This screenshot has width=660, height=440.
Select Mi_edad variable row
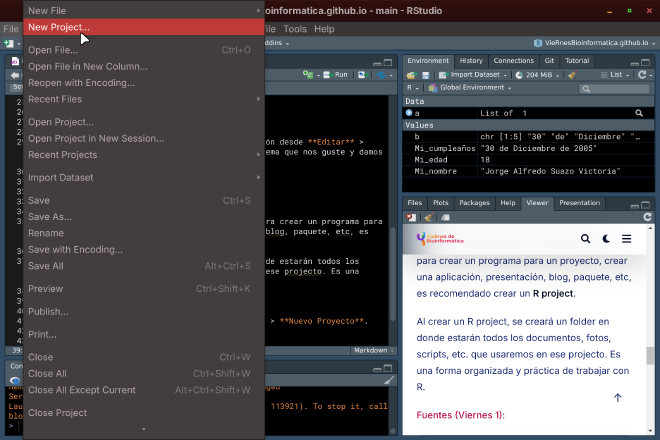coord(528,160)
